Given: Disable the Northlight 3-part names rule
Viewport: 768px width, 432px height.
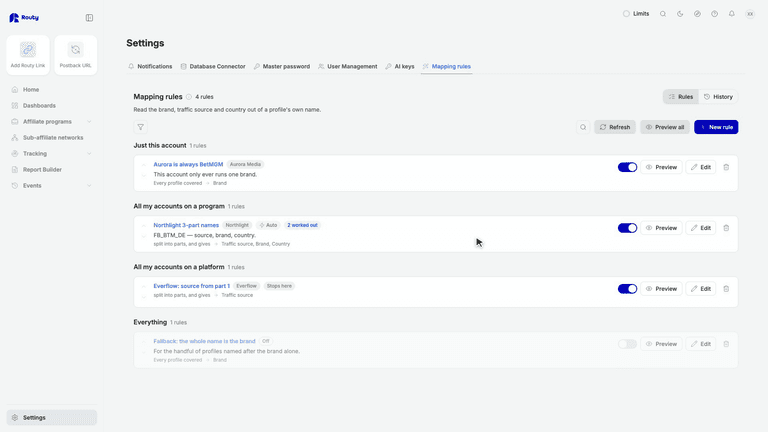Looking at the screenshot, I should (627, 228).
